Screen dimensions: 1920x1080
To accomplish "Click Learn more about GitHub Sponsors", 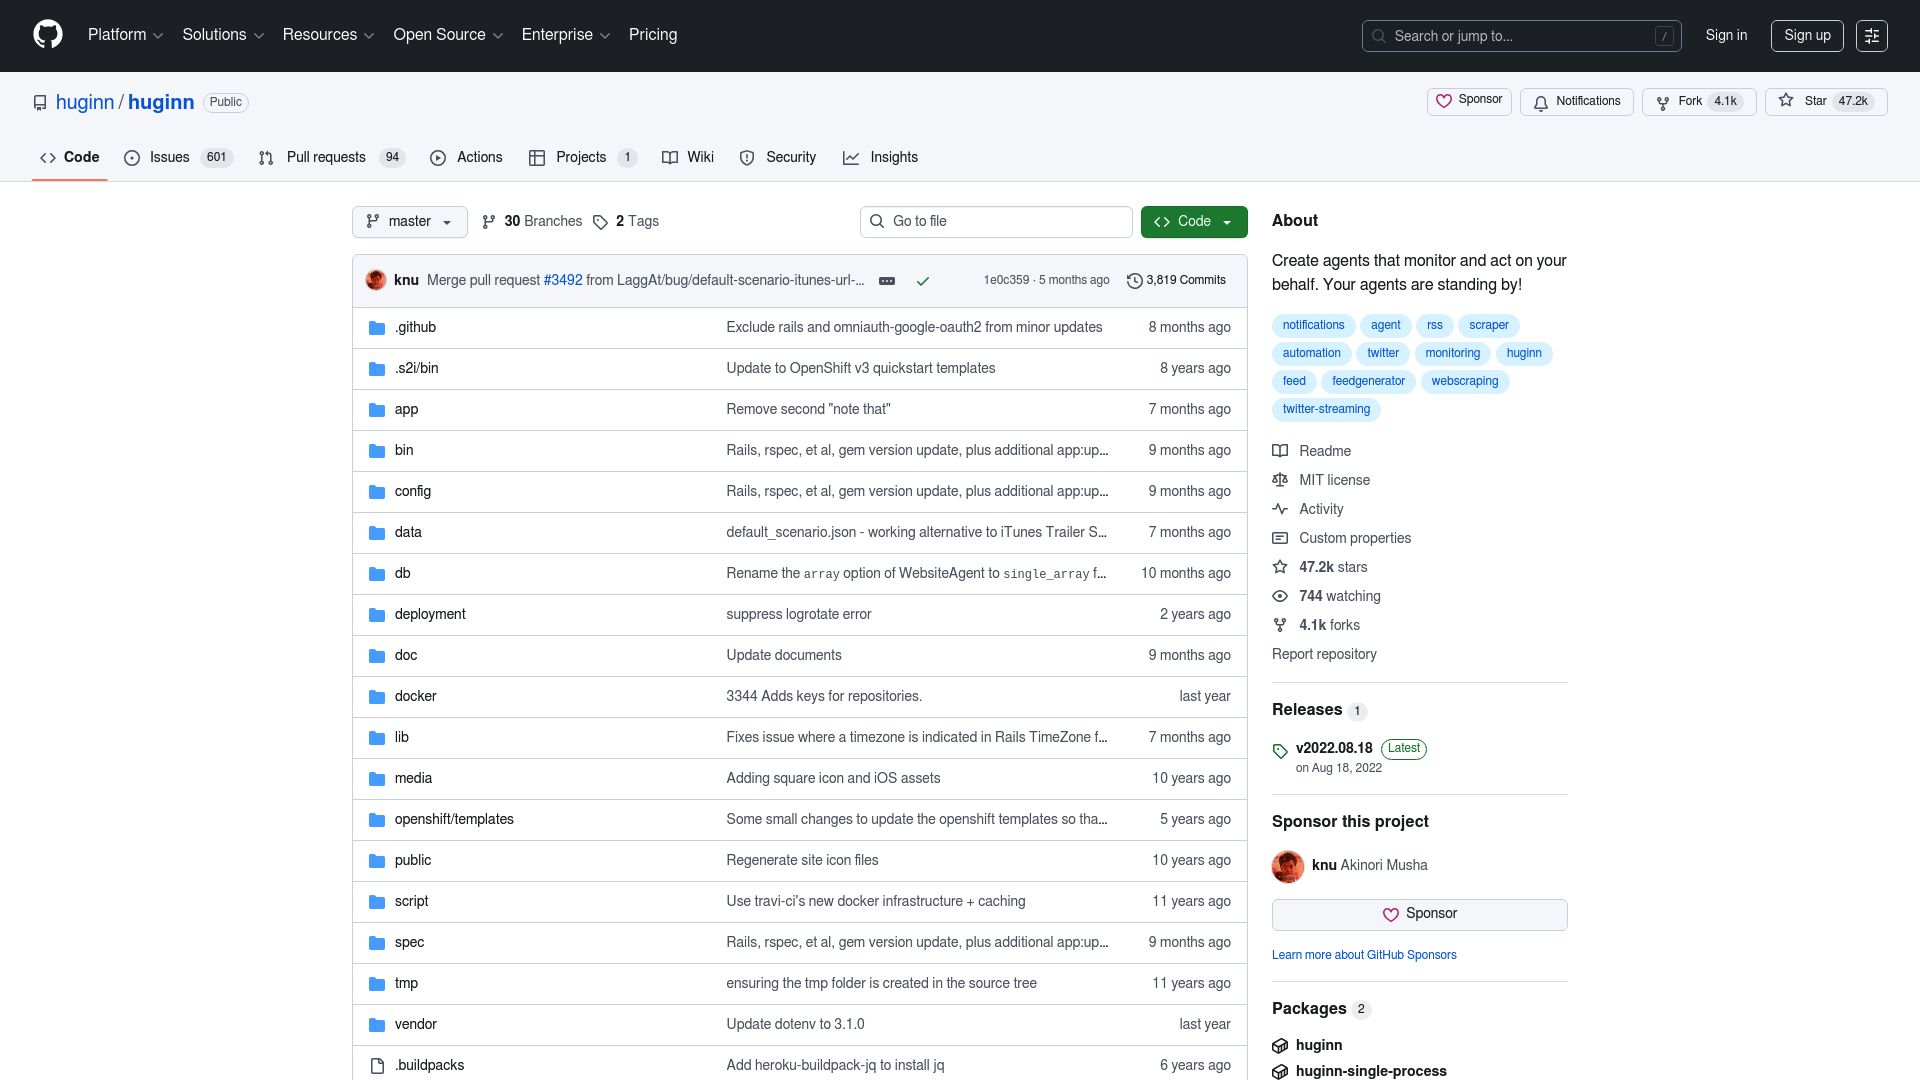I will [1364, 956].
